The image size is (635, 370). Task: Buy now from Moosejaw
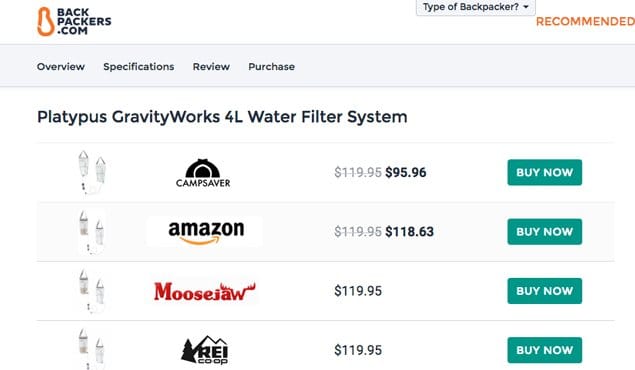(545, 291)
